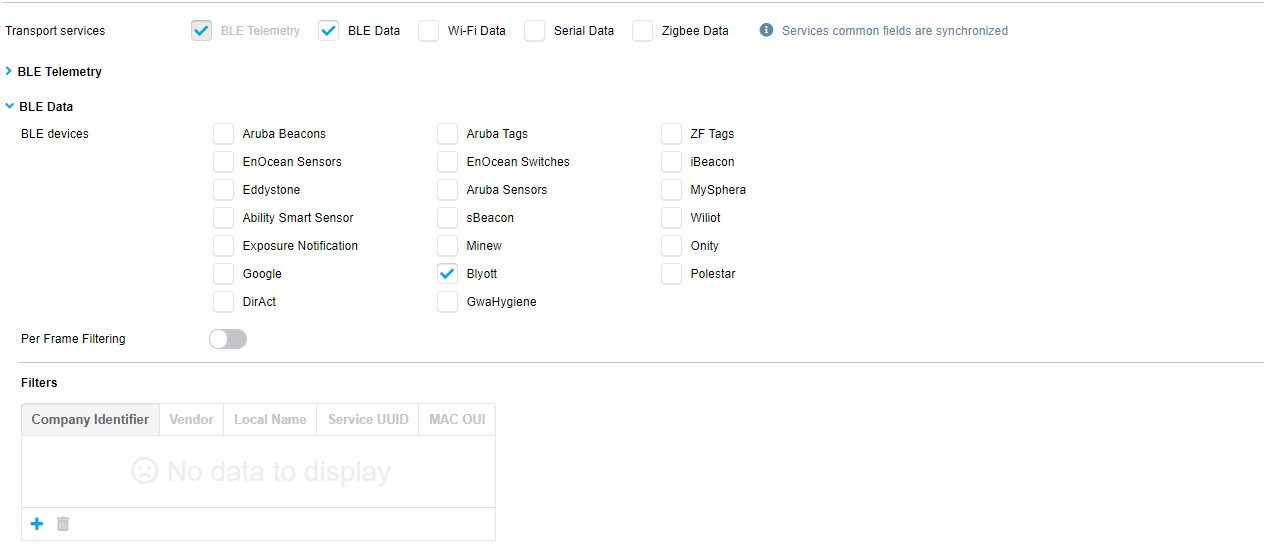Click the Filters heading
The width and height of the screenshot is (1267, 551).
39,383
